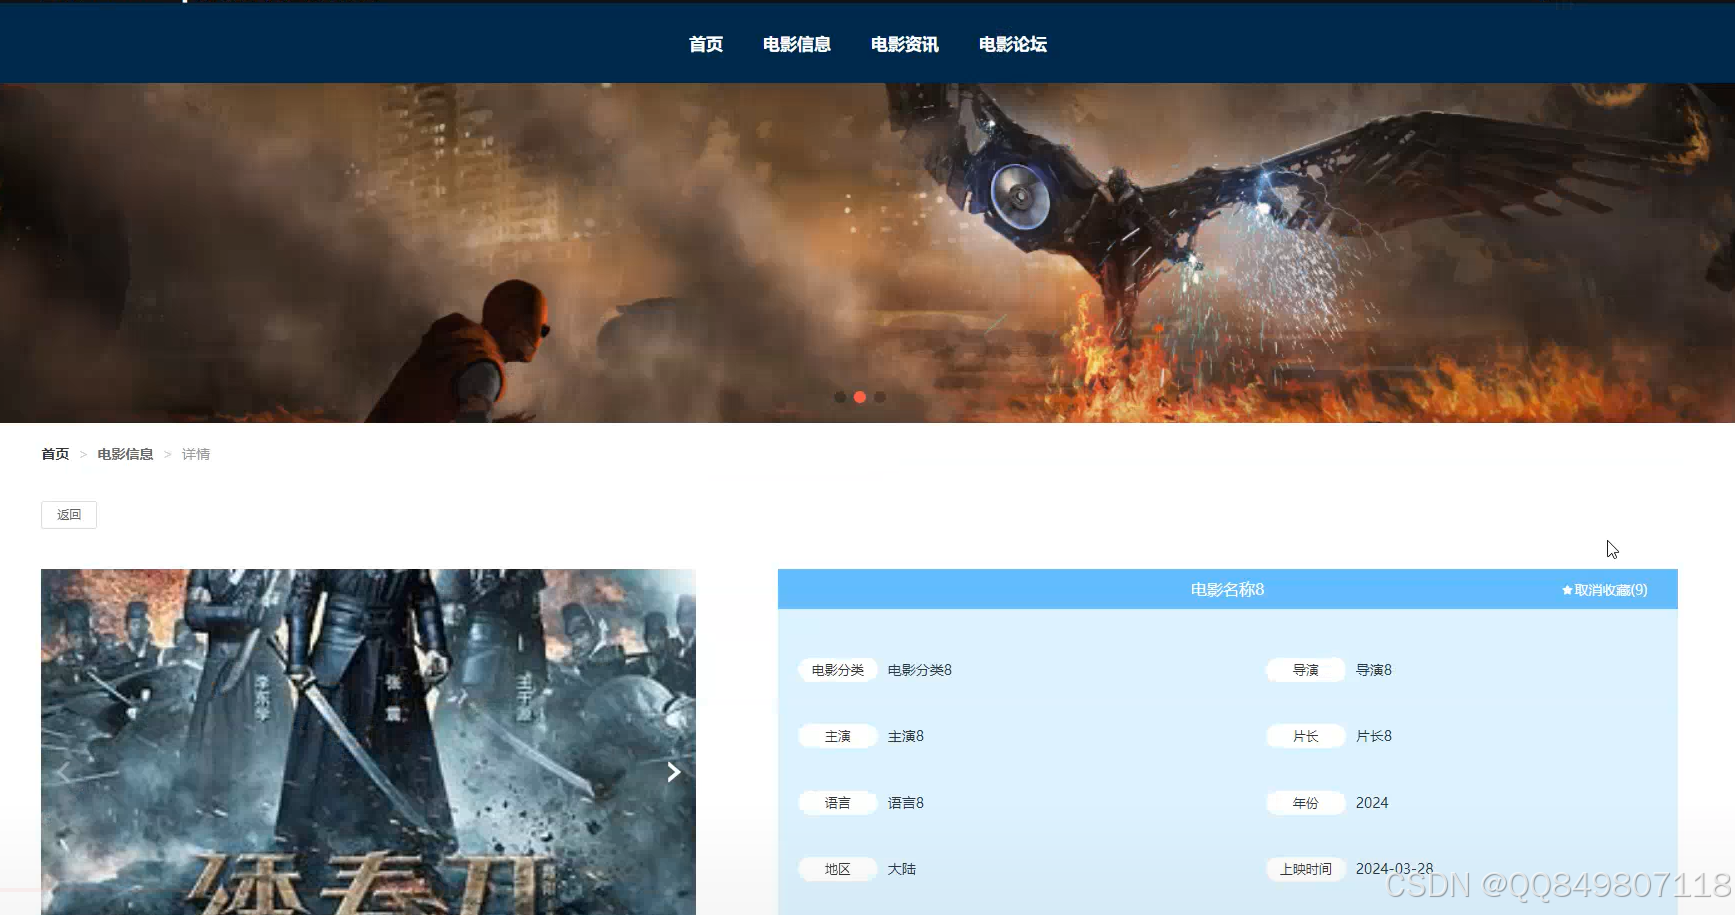Click the movie poster image
This screenshot has width=1735, height=915.
(368, 742)
